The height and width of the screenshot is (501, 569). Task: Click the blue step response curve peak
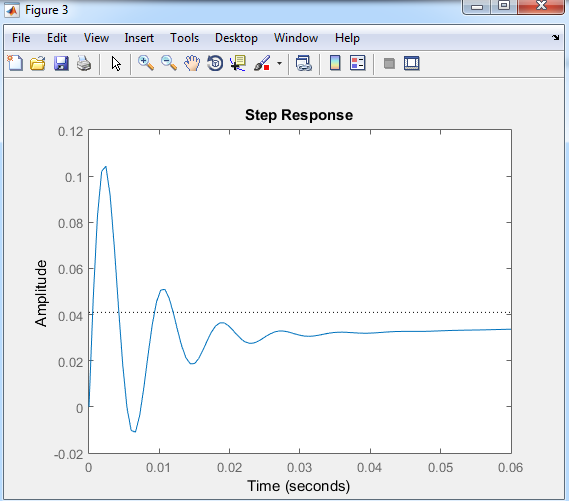[105, 167]
